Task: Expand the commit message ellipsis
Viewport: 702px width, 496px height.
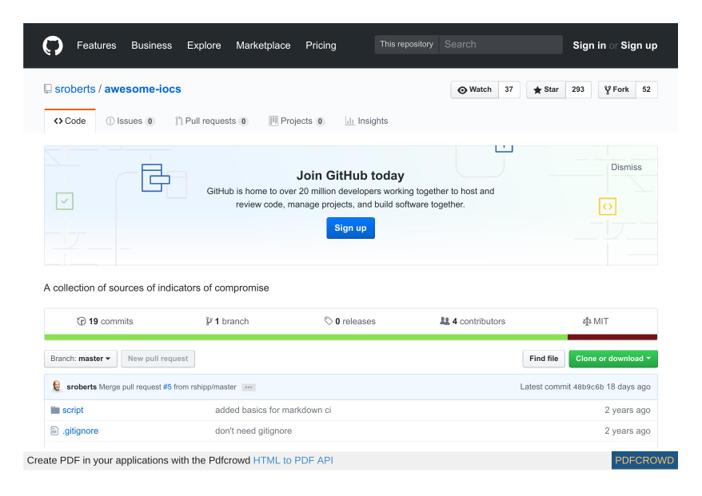Action: 248,387
